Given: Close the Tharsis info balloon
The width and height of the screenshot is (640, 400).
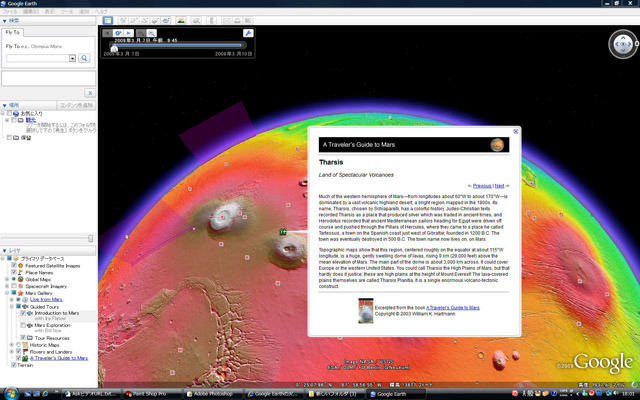Looking at the screenshot, I should click(x=516, y=131).
